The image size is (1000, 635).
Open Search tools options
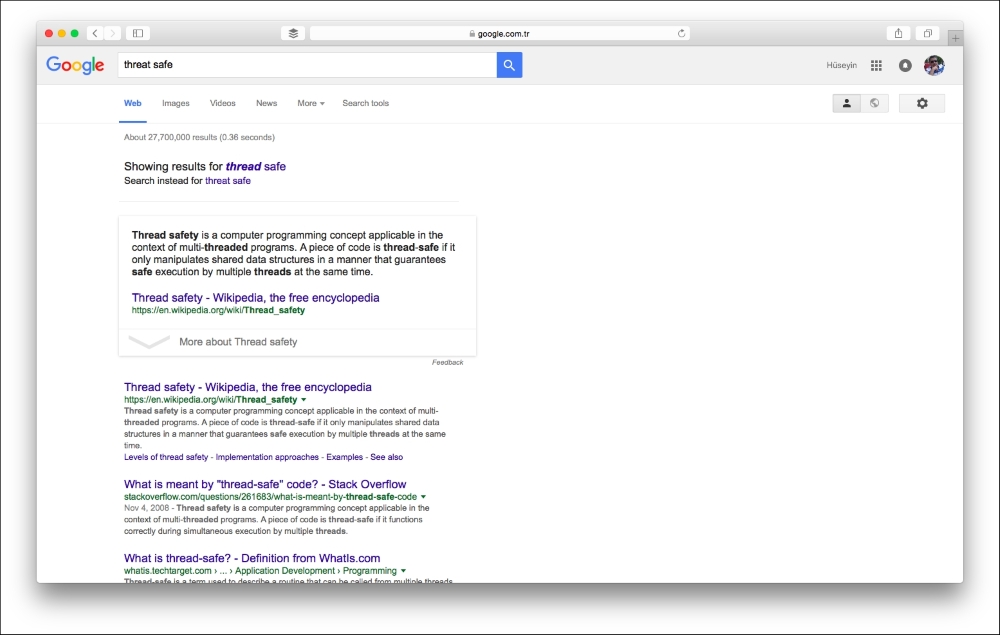(x=365, y=103)
